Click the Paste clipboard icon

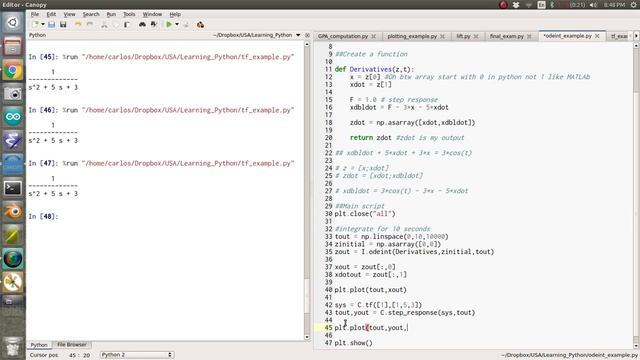pyautogui.click(x=127, y=25)
